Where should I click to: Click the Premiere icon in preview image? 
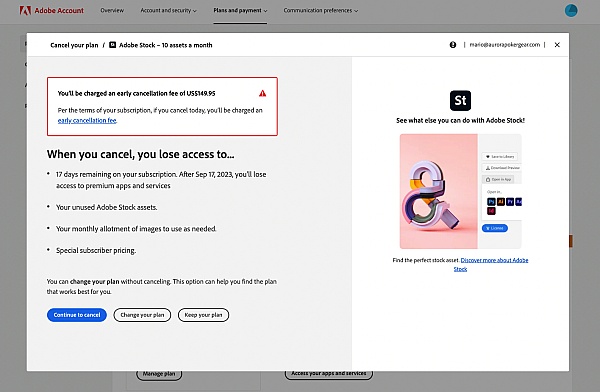[x=510, y=202]
